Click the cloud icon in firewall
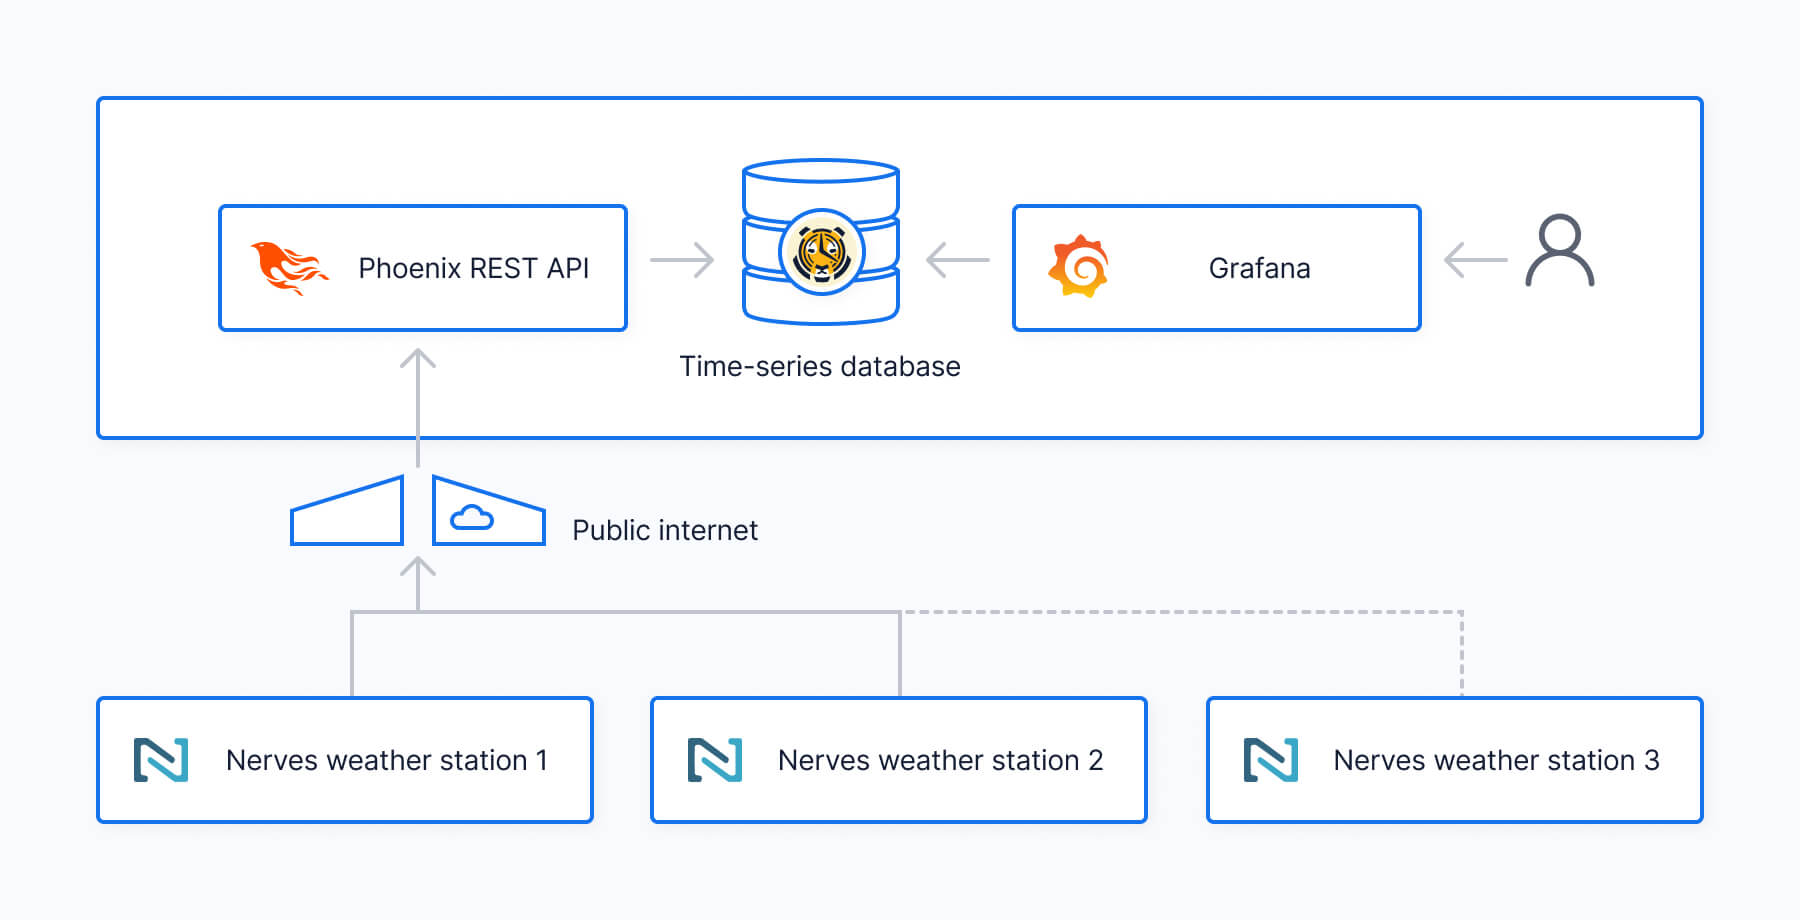 tap(472, 517)
